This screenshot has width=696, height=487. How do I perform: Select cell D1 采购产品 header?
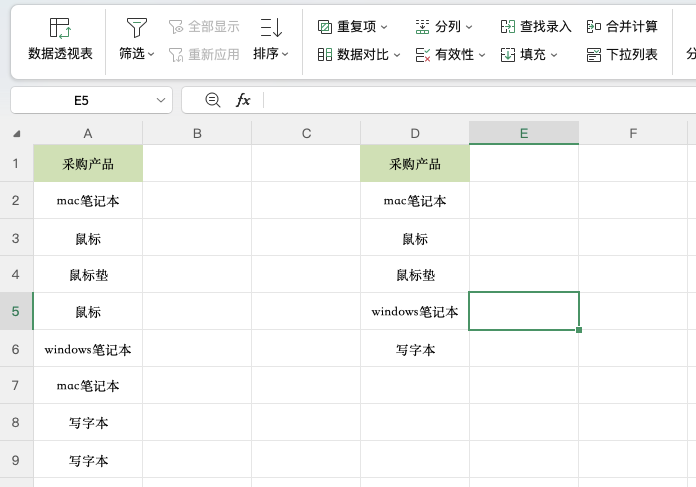[415, 163]
